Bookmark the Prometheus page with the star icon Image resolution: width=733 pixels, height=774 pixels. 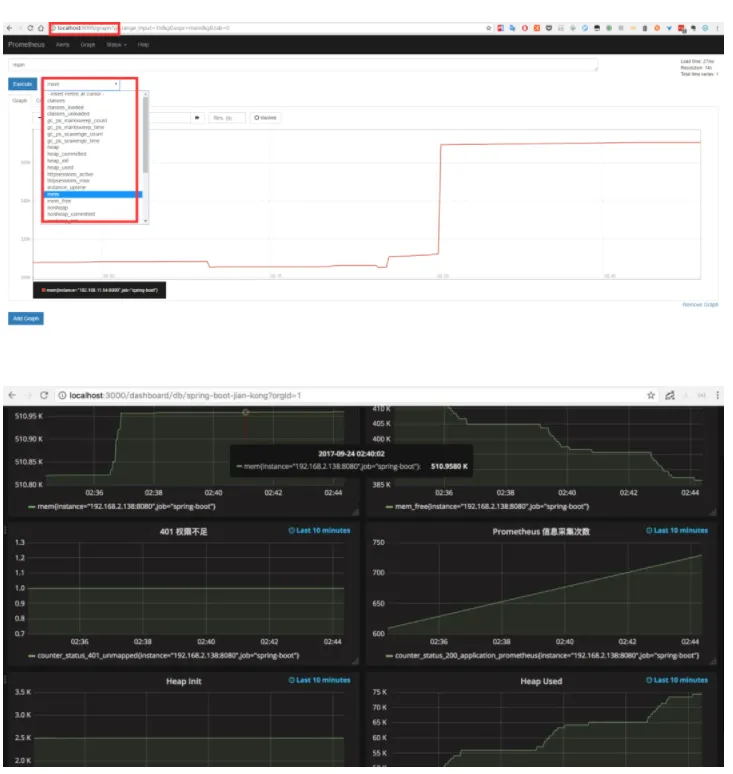[488, 28]
